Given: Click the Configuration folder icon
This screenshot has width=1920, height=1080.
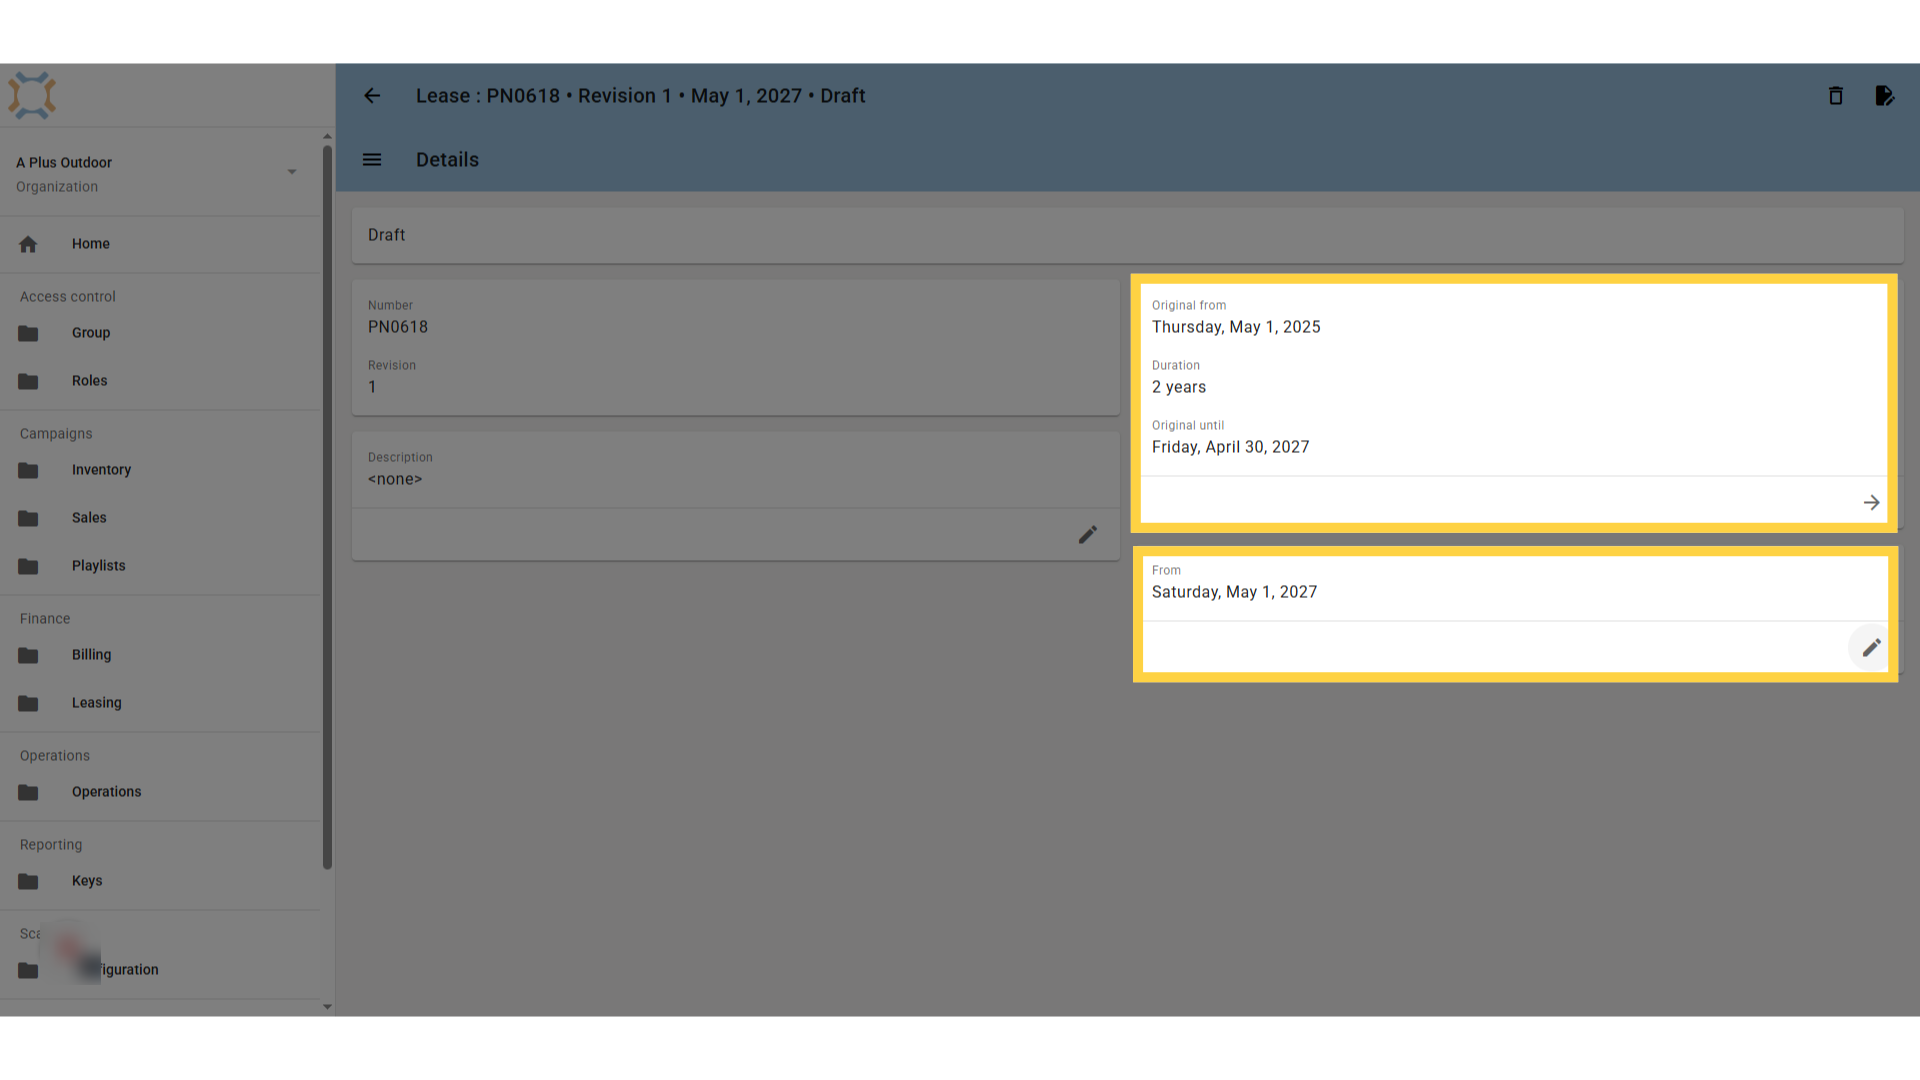Looking at the screenshot, I should [x=28, y=970].
